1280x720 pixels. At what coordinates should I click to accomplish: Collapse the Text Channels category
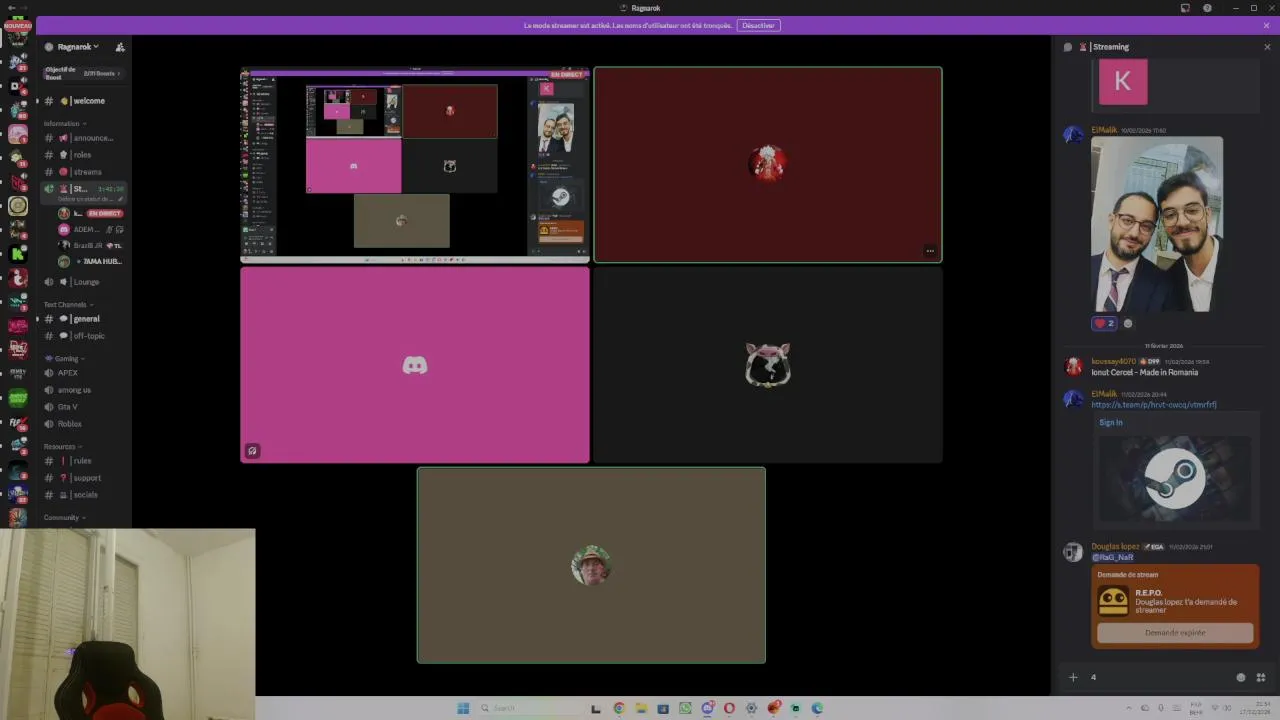[68, 305]
